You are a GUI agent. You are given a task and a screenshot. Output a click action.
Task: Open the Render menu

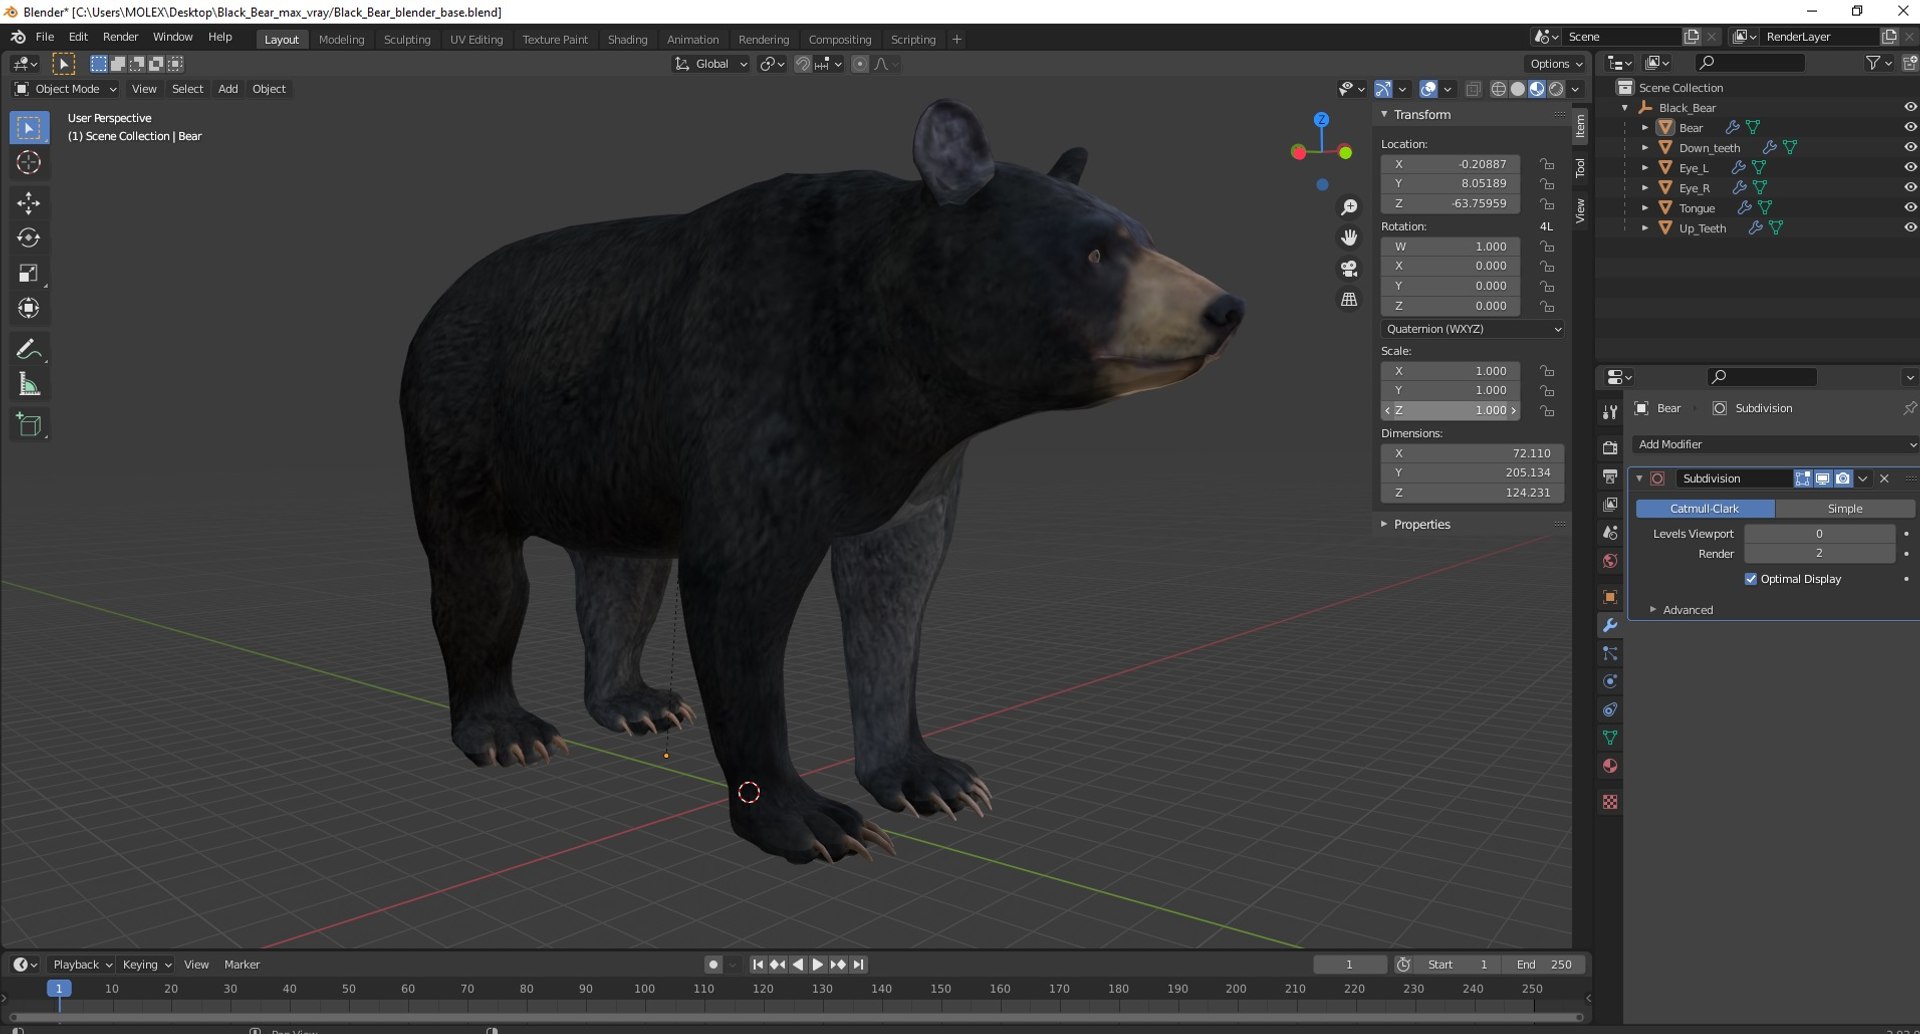click(120, 37)
